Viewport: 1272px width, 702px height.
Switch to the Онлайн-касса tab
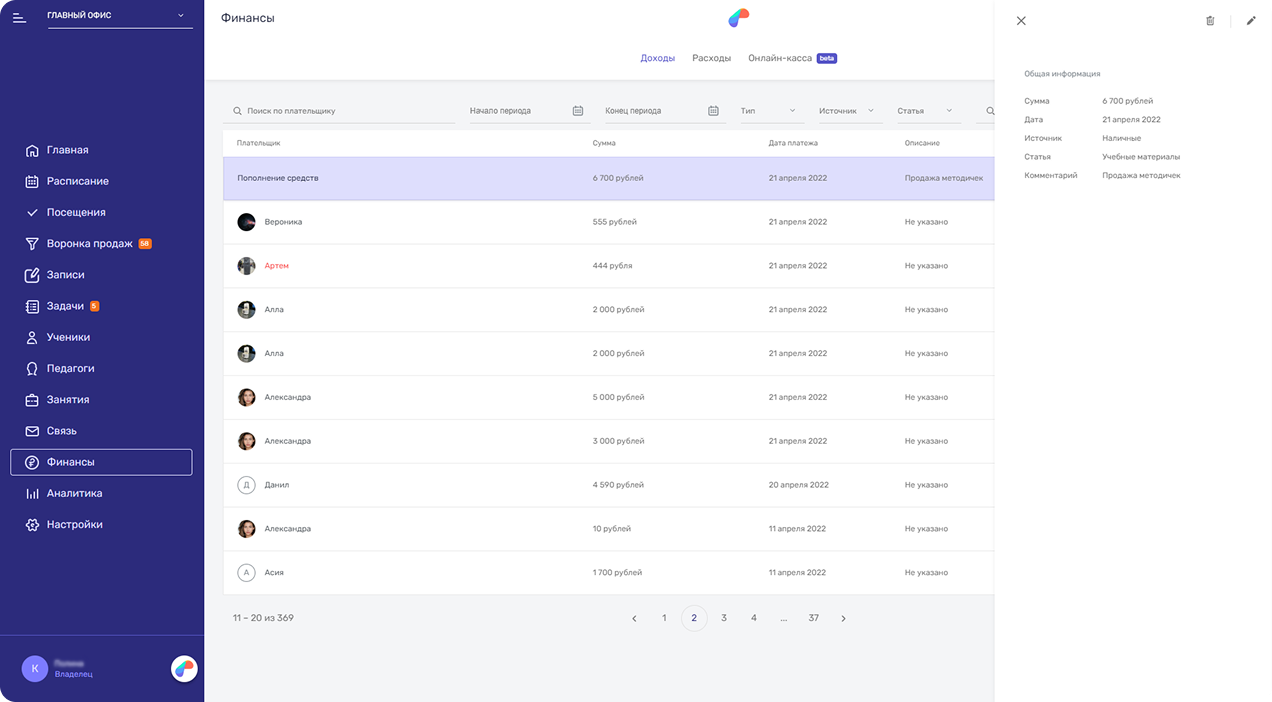point(780,58)
